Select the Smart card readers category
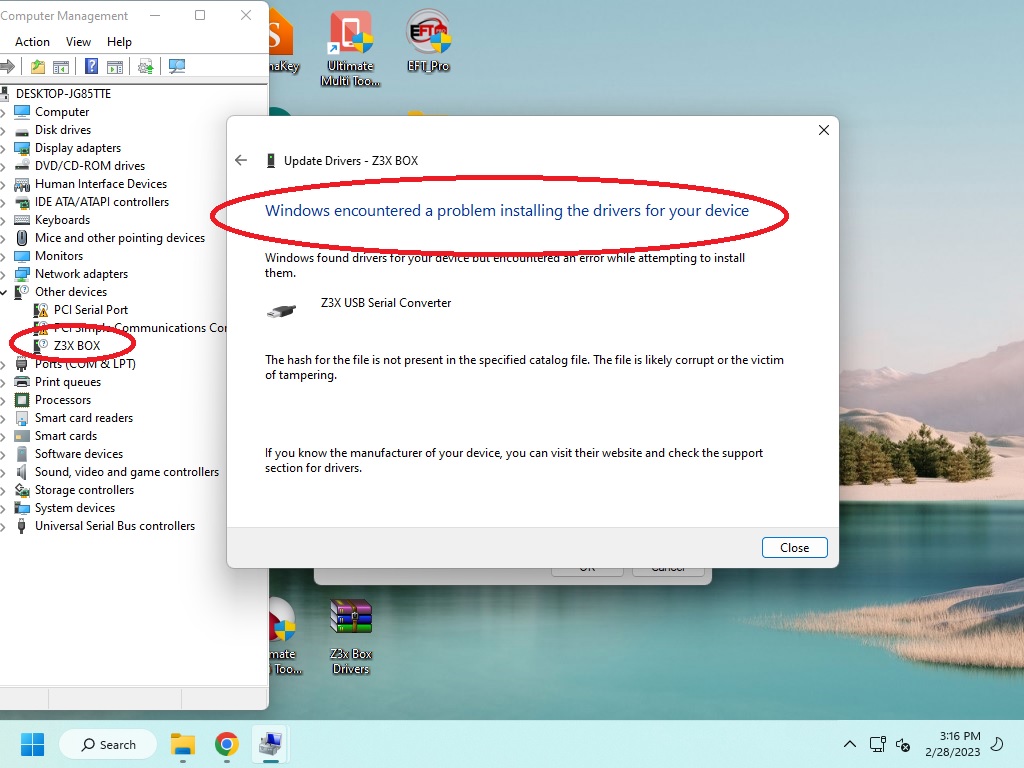The image size is (1024, 768). (84, 418)
